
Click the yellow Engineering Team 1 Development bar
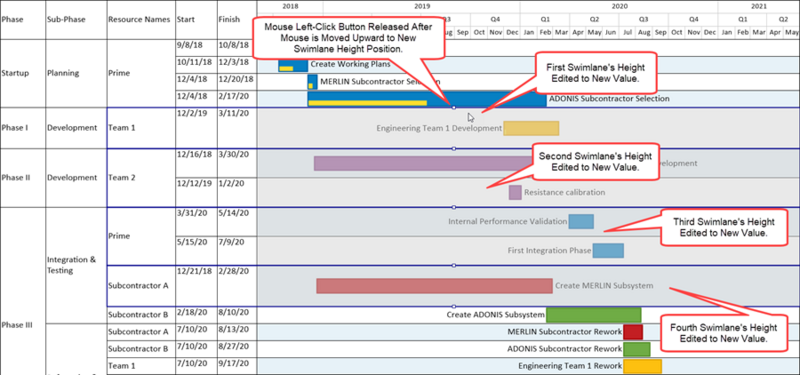[x=531, y=129]
